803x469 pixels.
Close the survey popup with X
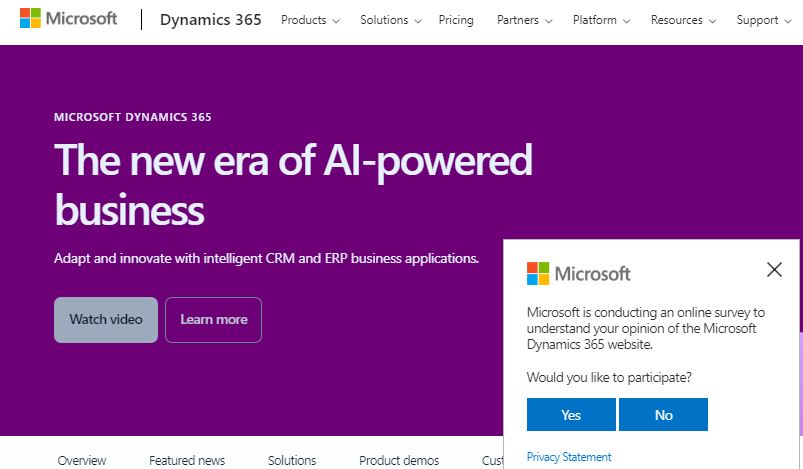[774, 269]
